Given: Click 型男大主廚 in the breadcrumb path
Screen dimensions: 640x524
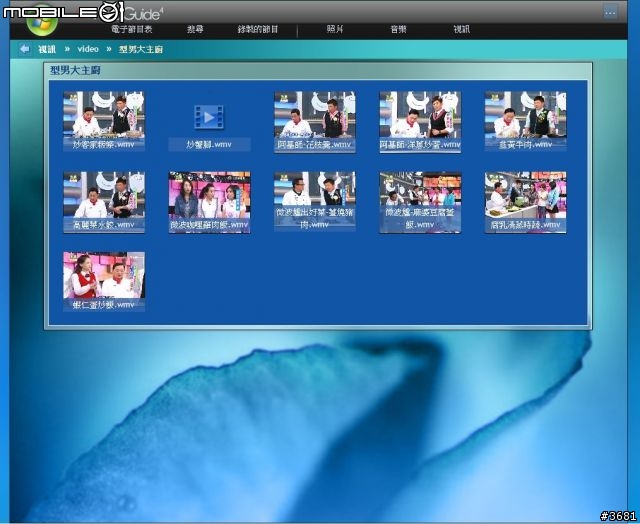Looking at the screenshot, I should tap(141, 49).
